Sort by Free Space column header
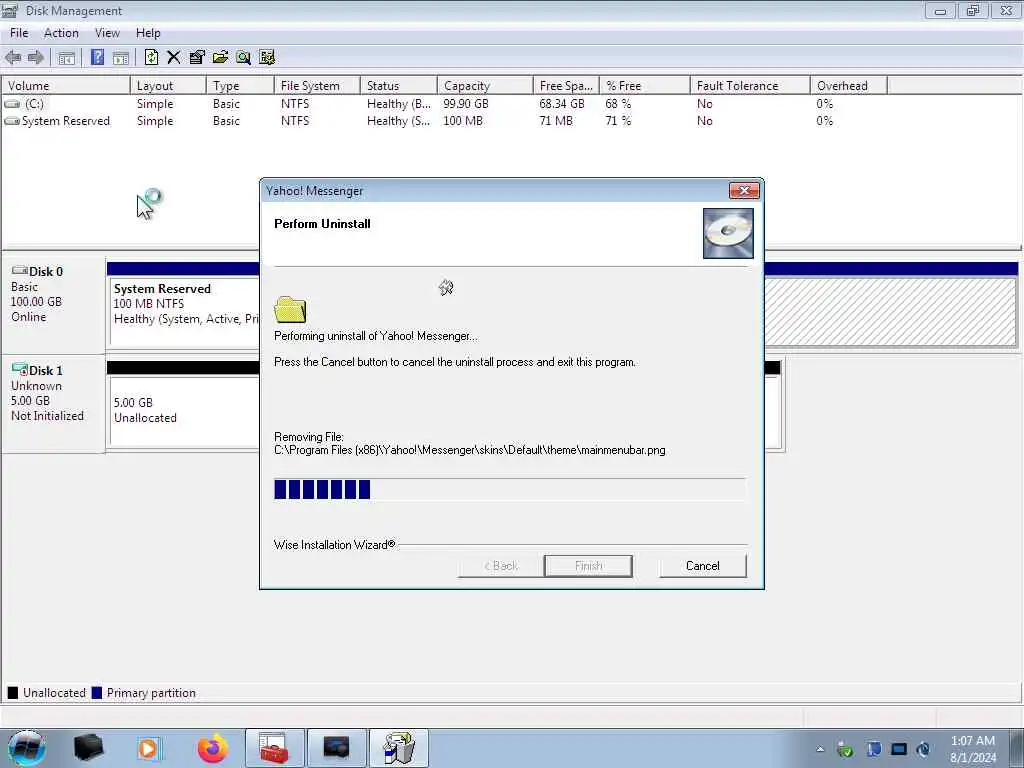This screenshot has height=768, width=1024. coord(566,86)
